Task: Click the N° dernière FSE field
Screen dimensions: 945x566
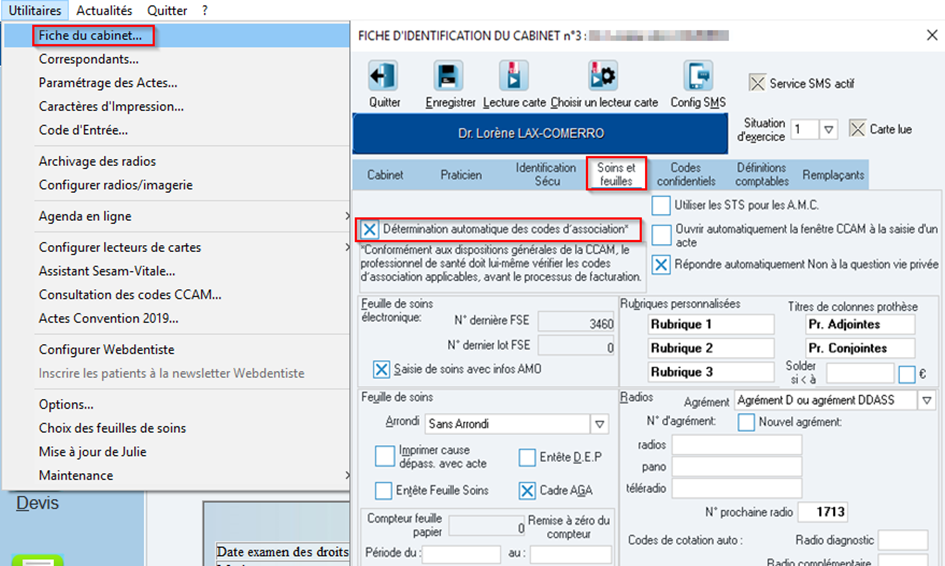Action: coord(576,323)
